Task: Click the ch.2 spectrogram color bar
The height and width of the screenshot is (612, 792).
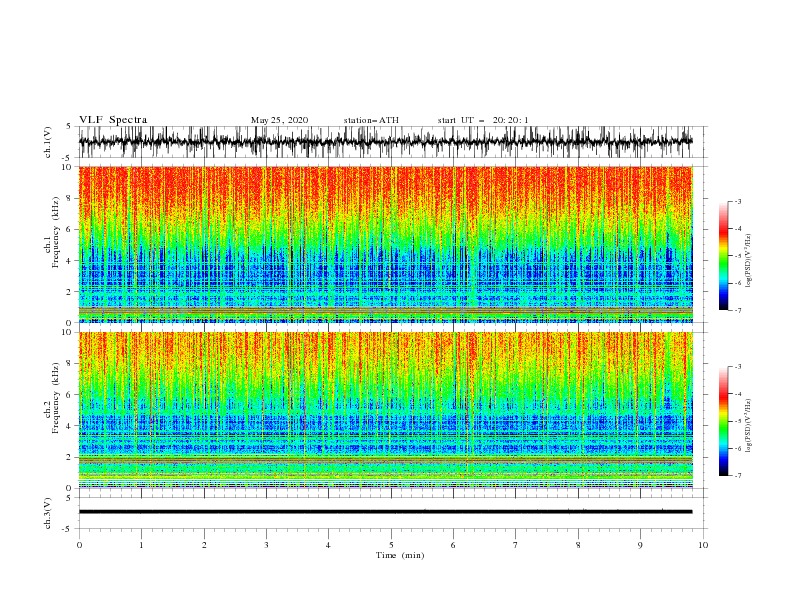Action: [723, 421]
